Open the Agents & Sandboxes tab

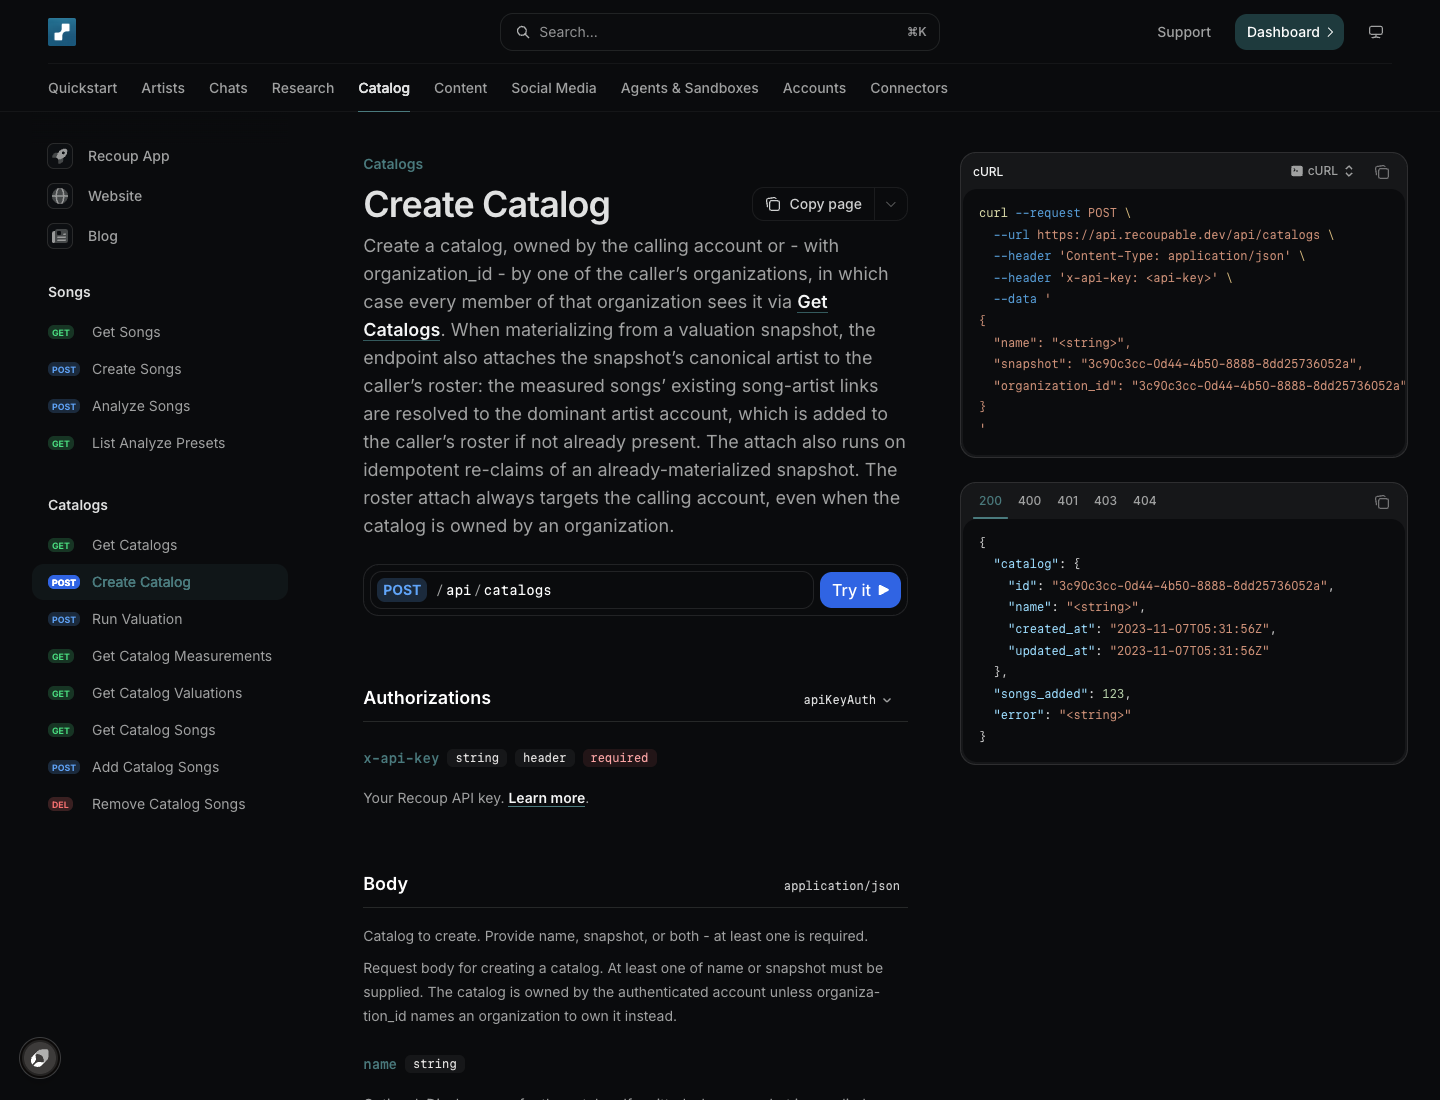tap(690, 88)
